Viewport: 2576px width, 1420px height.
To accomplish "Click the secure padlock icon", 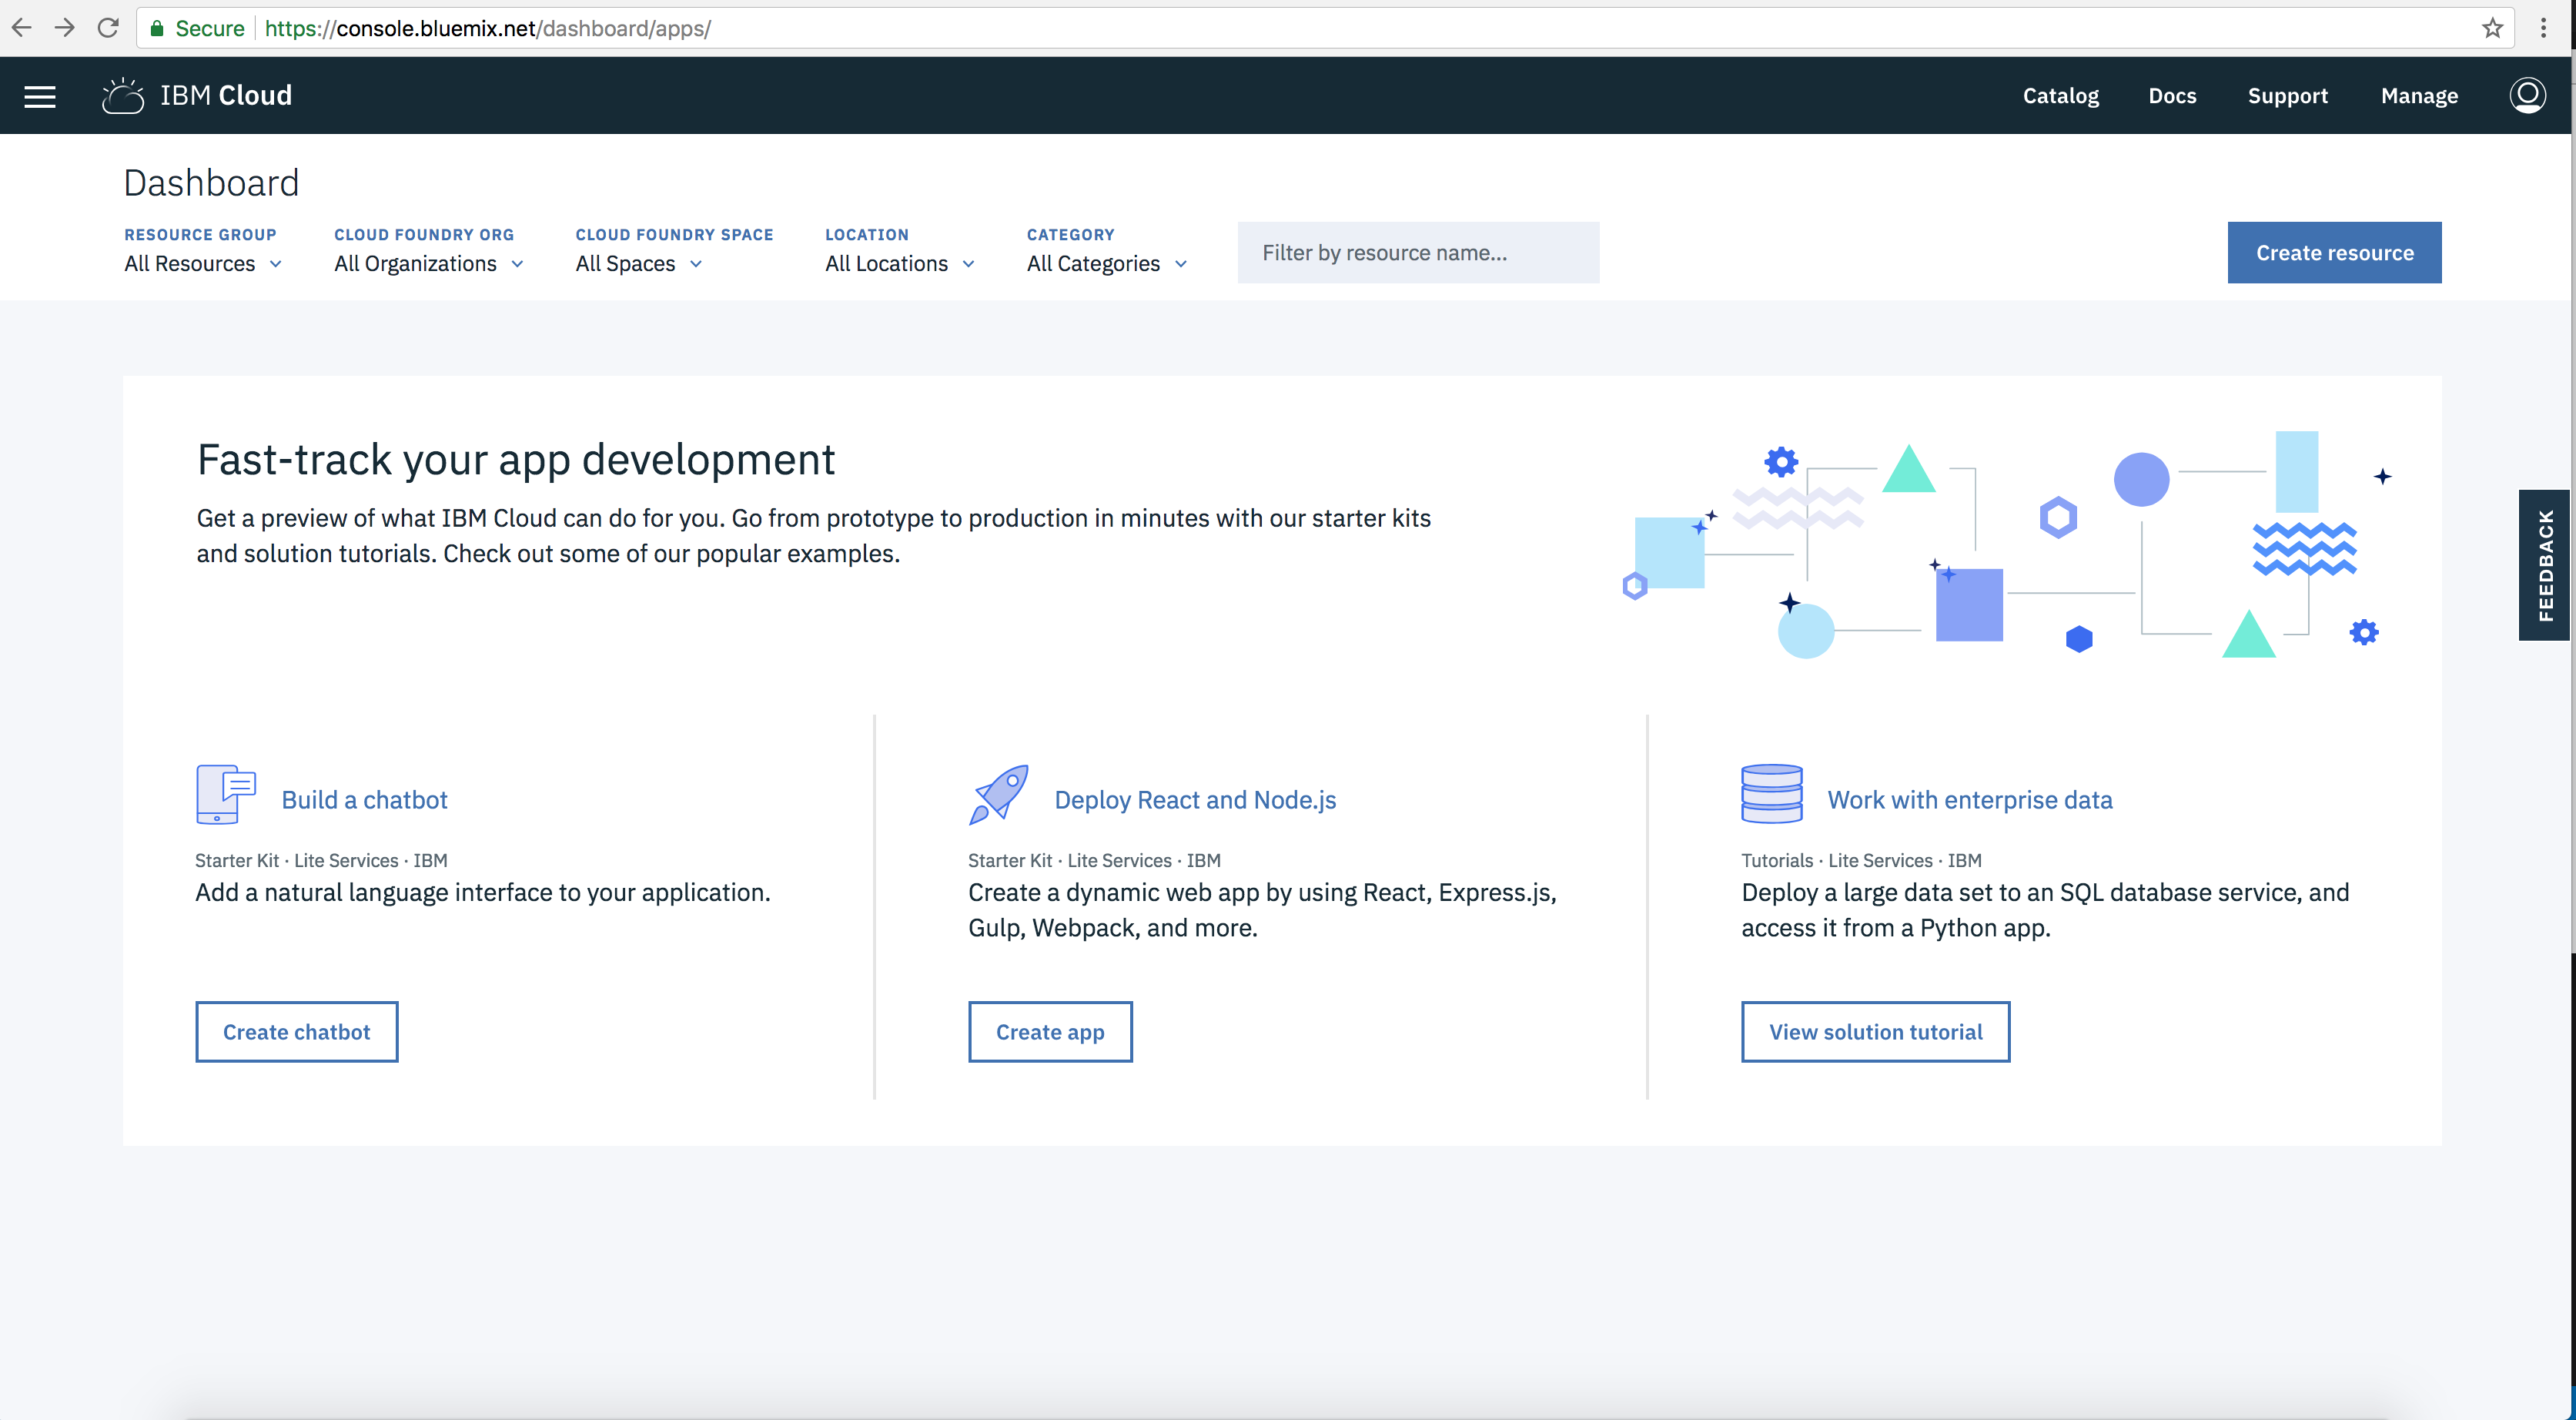I will point(157,28).
